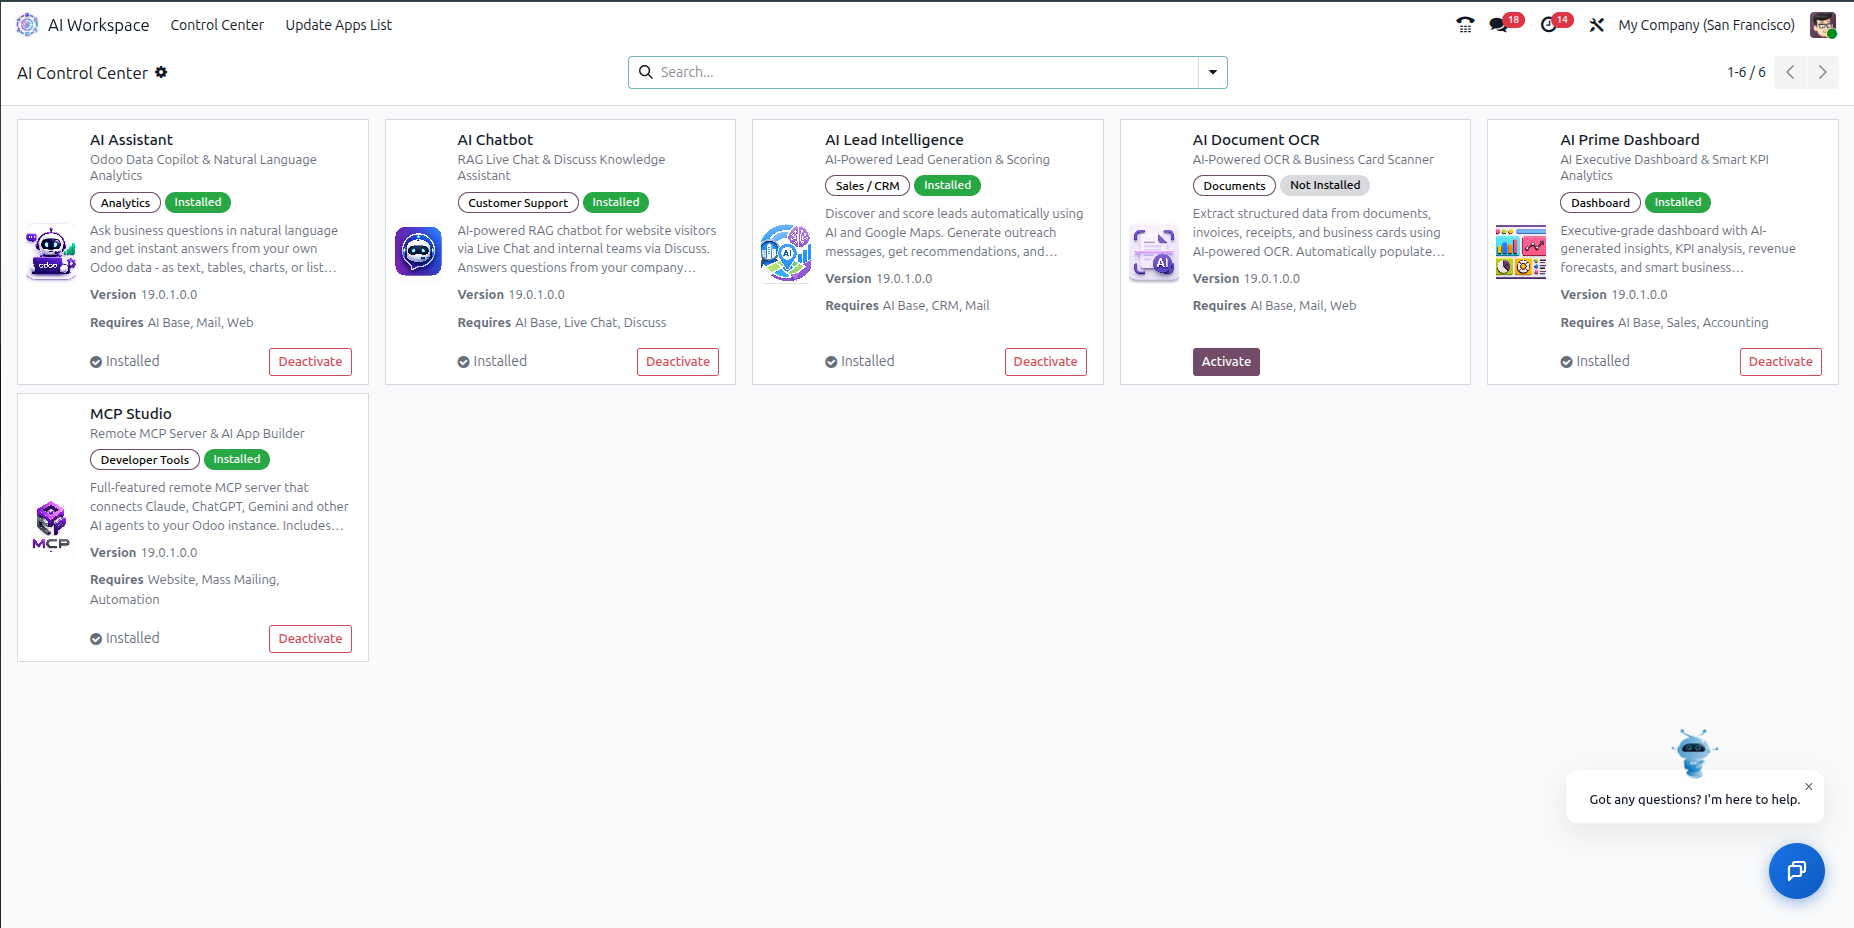Click the Not Installed badge
Screen dimensions: 1854x928
coord(1325,185)
